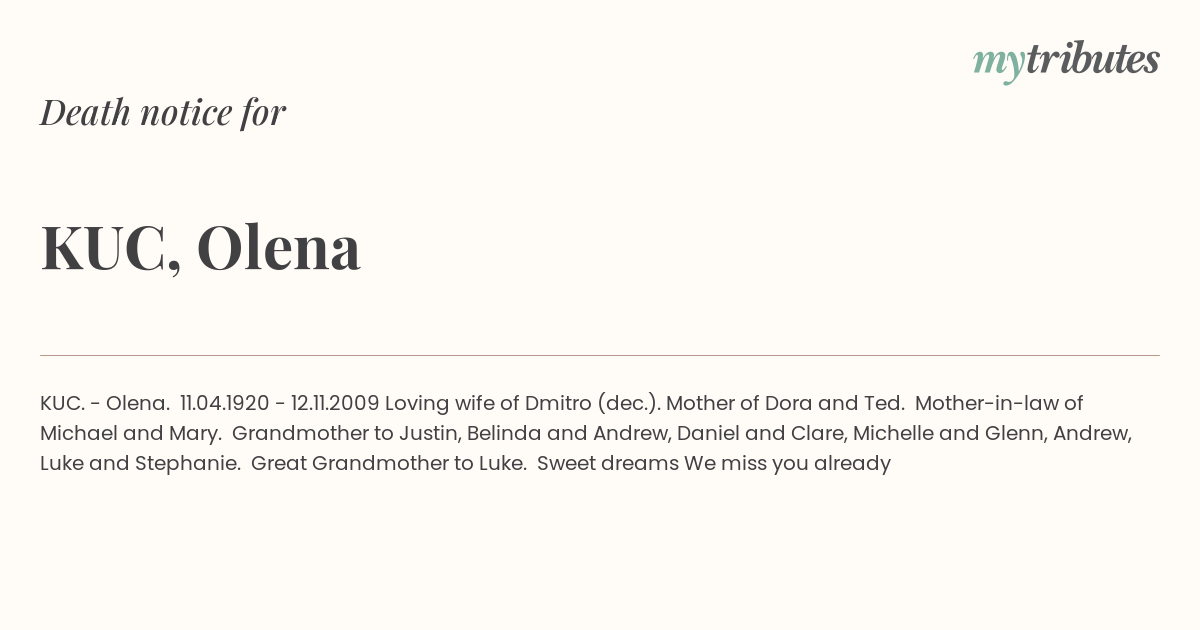The height and width of the screenshot is (630, 1200).
Task: Click "Luke and Stephanie" in notice text
Action: coord(140,464)
